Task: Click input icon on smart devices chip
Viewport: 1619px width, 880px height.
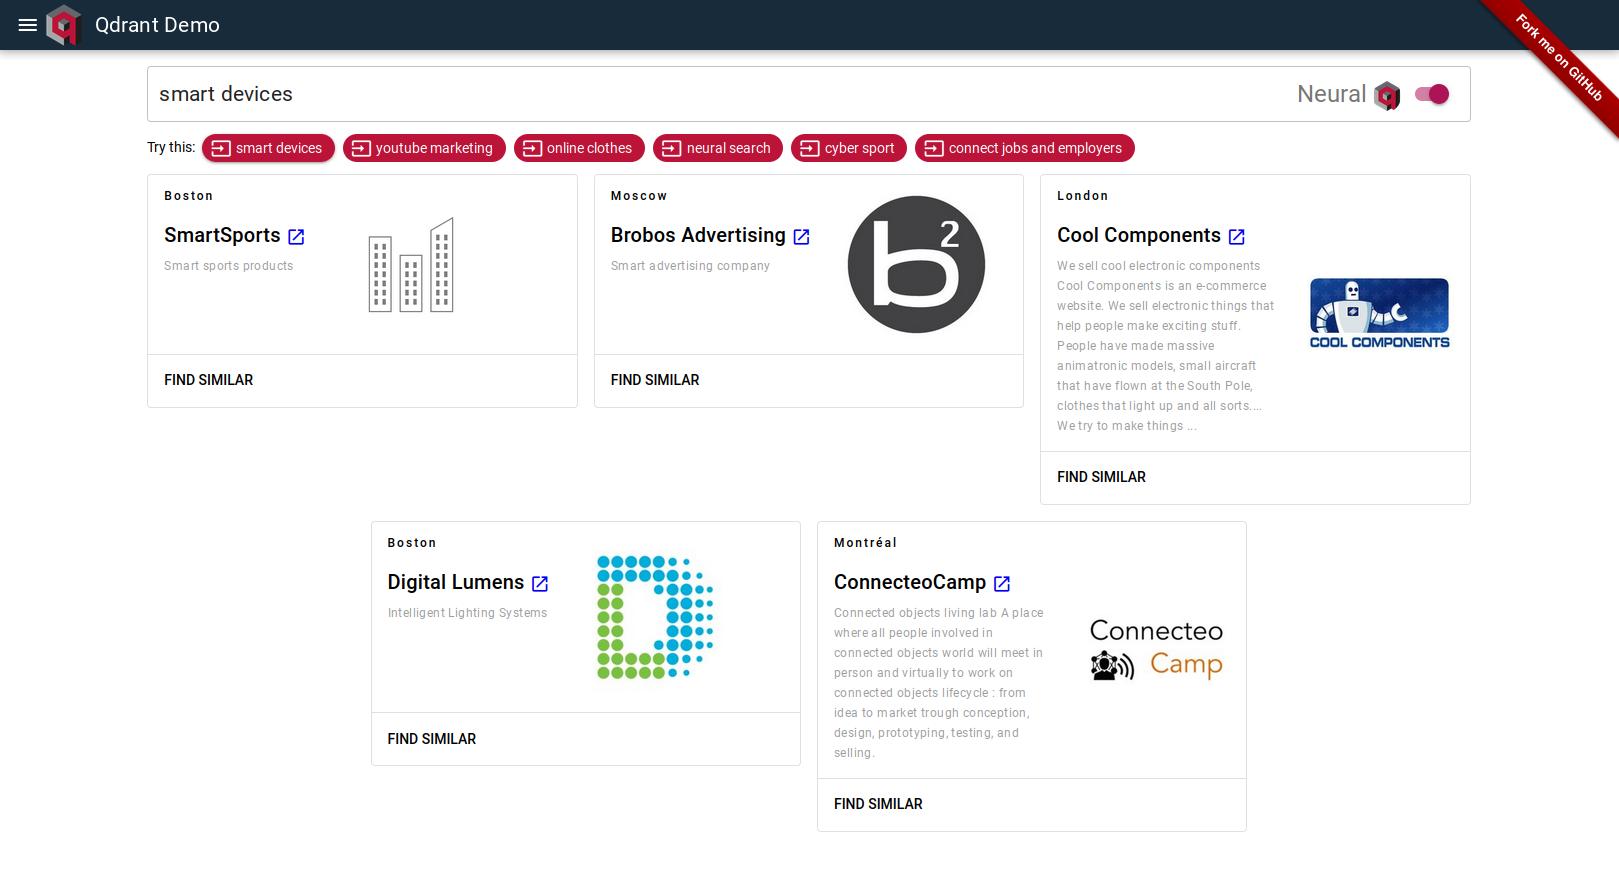Action: coord(221,148)
